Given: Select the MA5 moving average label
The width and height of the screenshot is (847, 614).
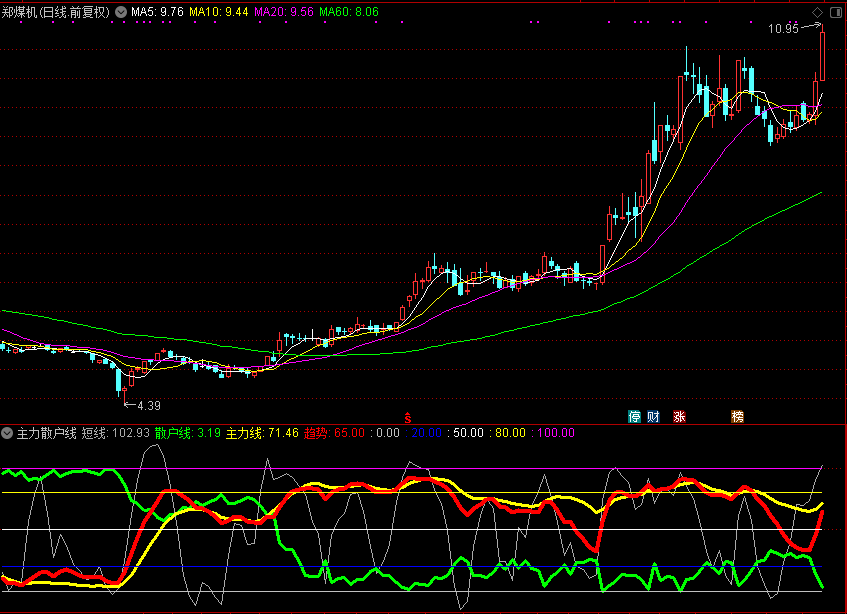Looking at the screenshot, I should pos(157,12).
